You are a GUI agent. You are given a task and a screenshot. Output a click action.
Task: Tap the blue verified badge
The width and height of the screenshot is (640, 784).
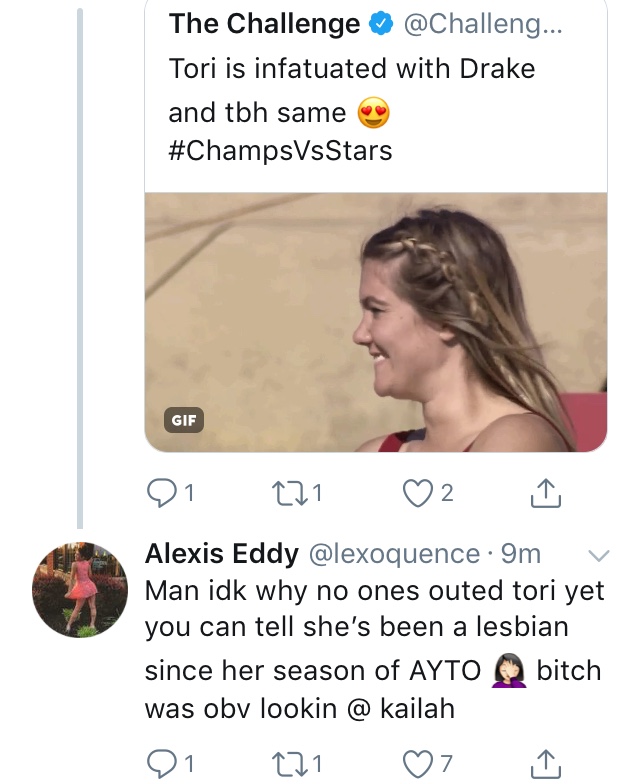[381, 24]
